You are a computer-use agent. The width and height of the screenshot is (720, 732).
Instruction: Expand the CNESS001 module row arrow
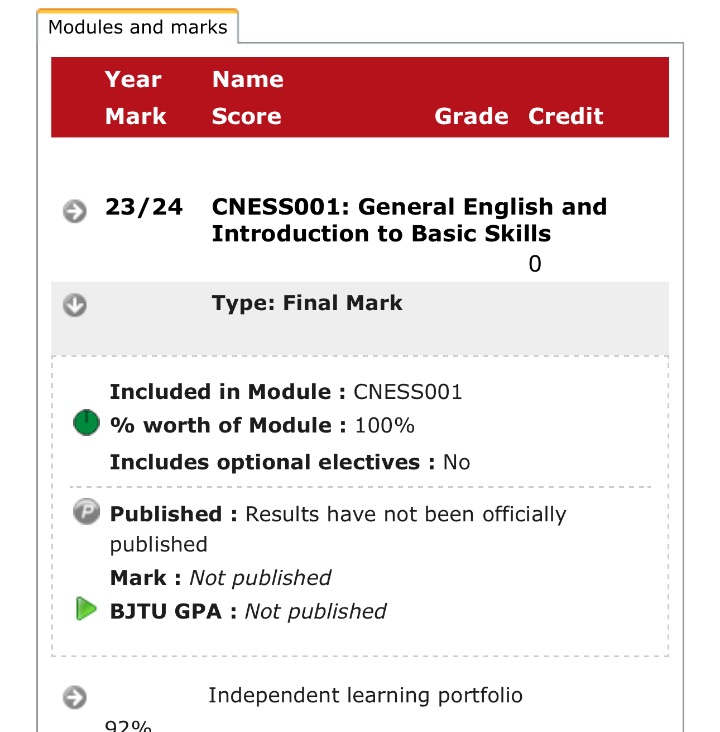coord(75,211)
